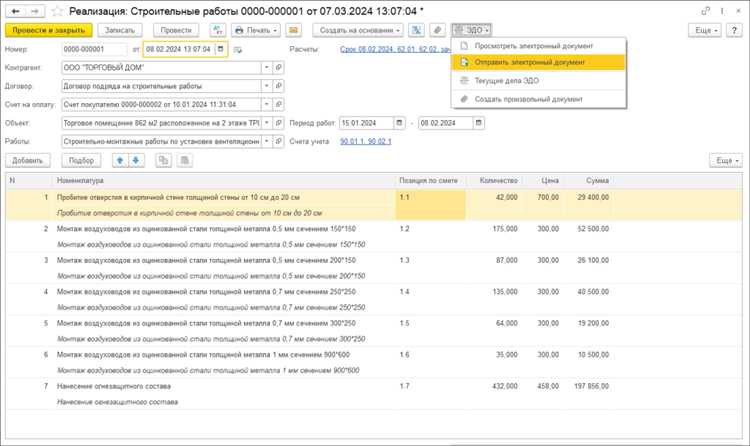Click the Провести button

point(176,30)
